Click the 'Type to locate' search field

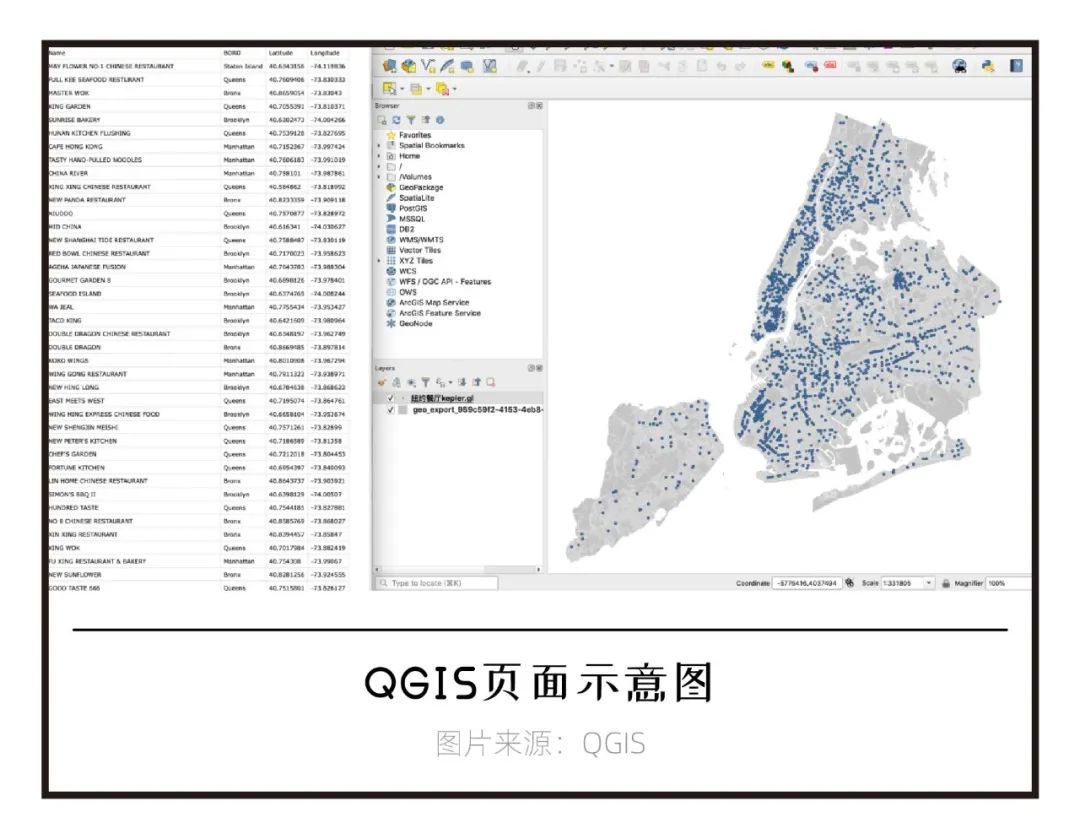click(437, 583)
